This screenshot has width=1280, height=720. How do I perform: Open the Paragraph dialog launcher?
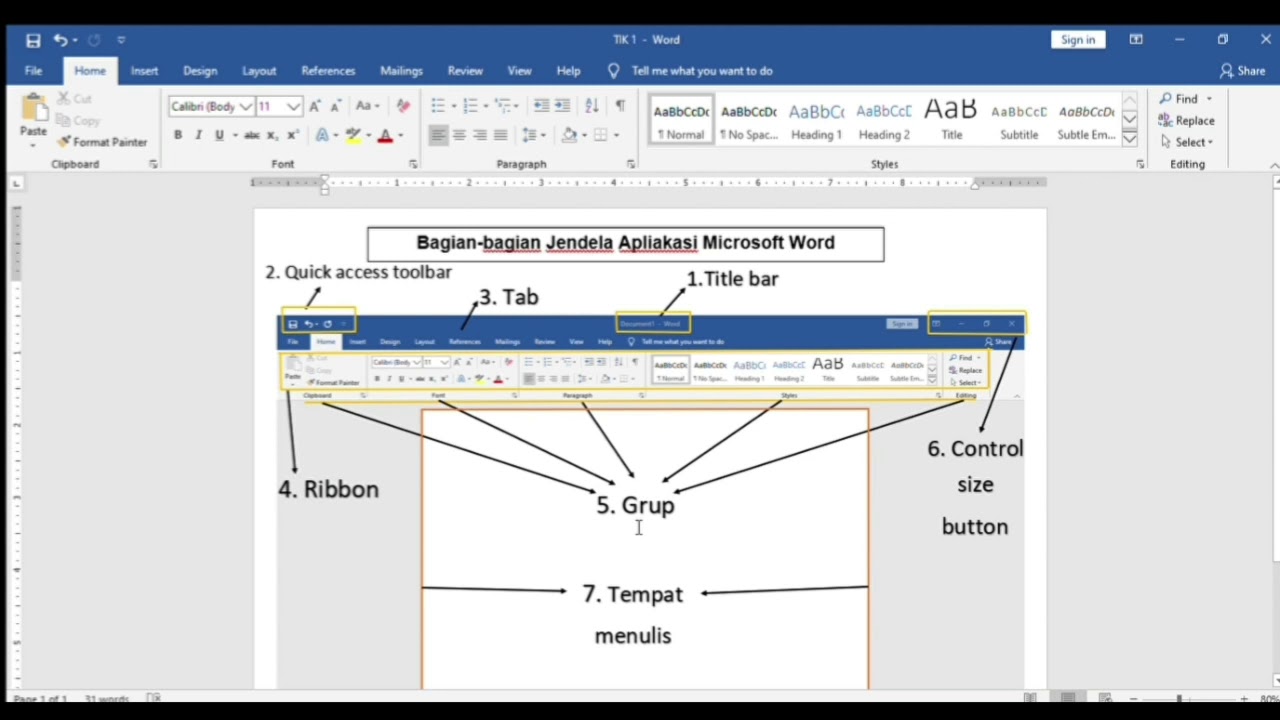[631, 164]
